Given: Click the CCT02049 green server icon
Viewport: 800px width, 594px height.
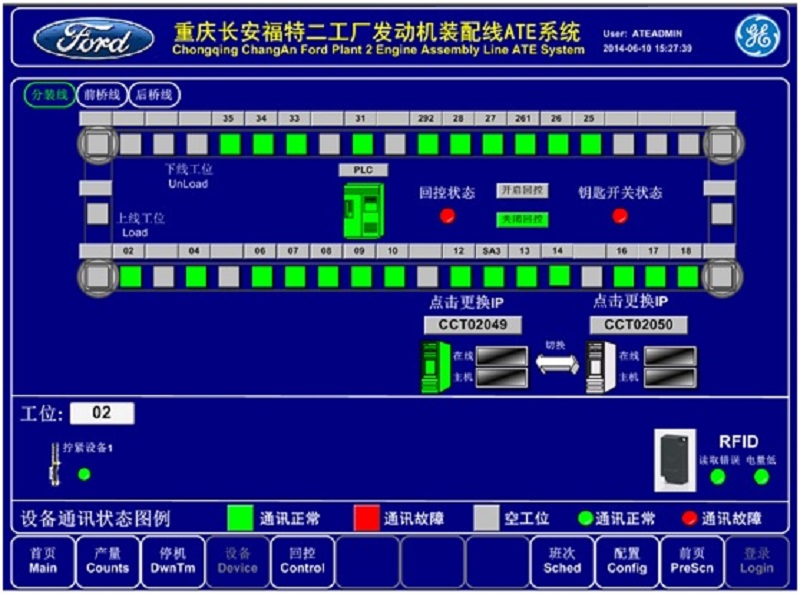Looking at the screenshot, I should click(435, 367).
